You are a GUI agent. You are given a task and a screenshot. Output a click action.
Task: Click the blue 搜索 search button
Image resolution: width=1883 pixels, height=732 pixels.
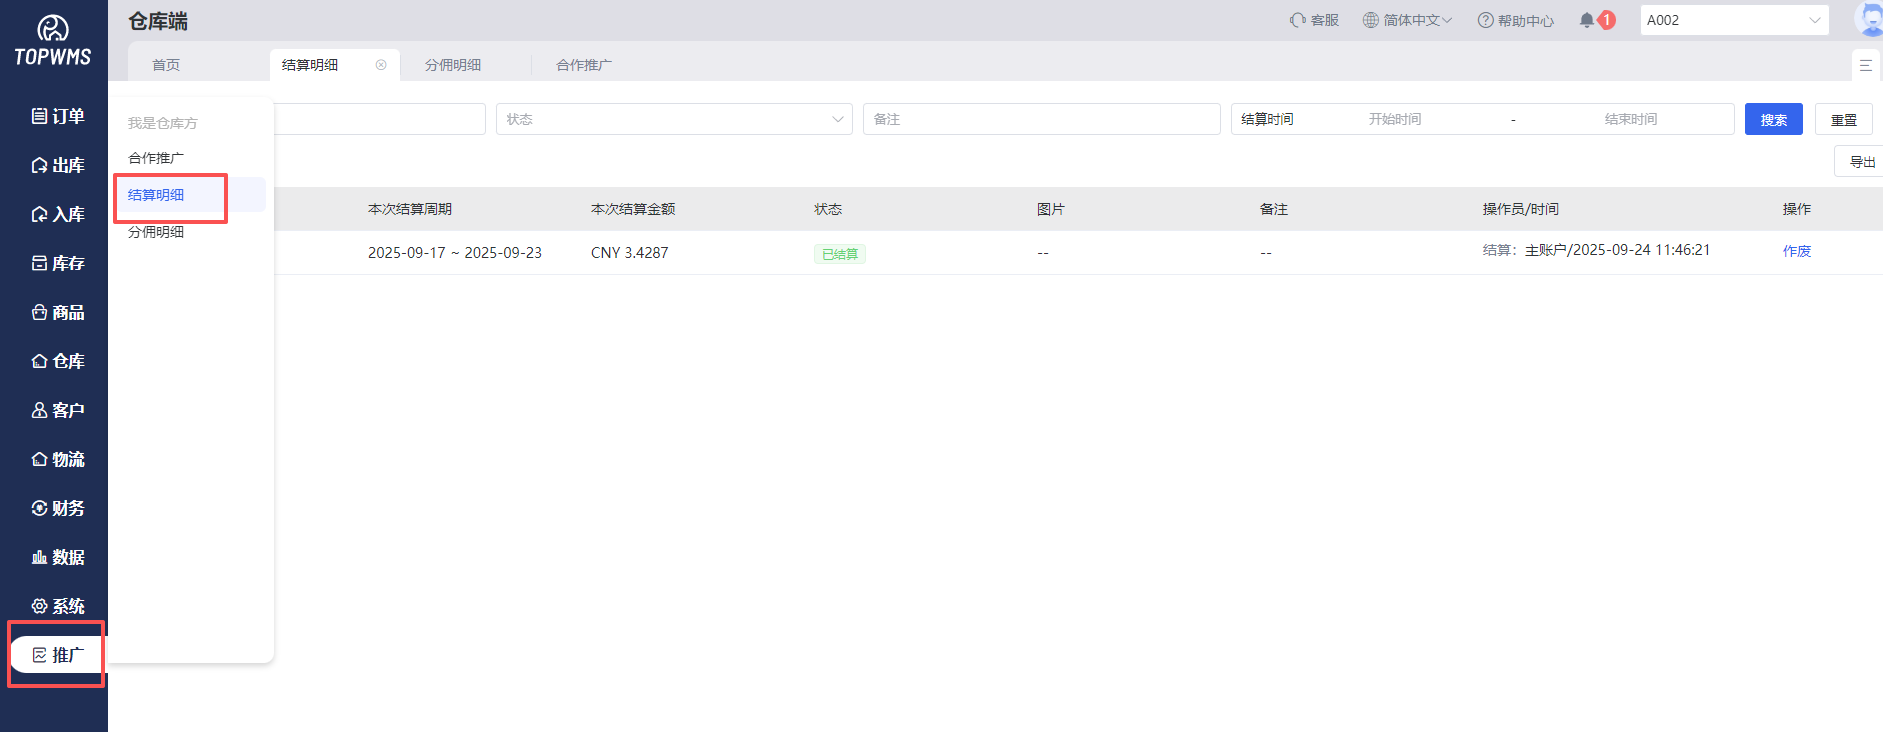tap(1774, 119)
